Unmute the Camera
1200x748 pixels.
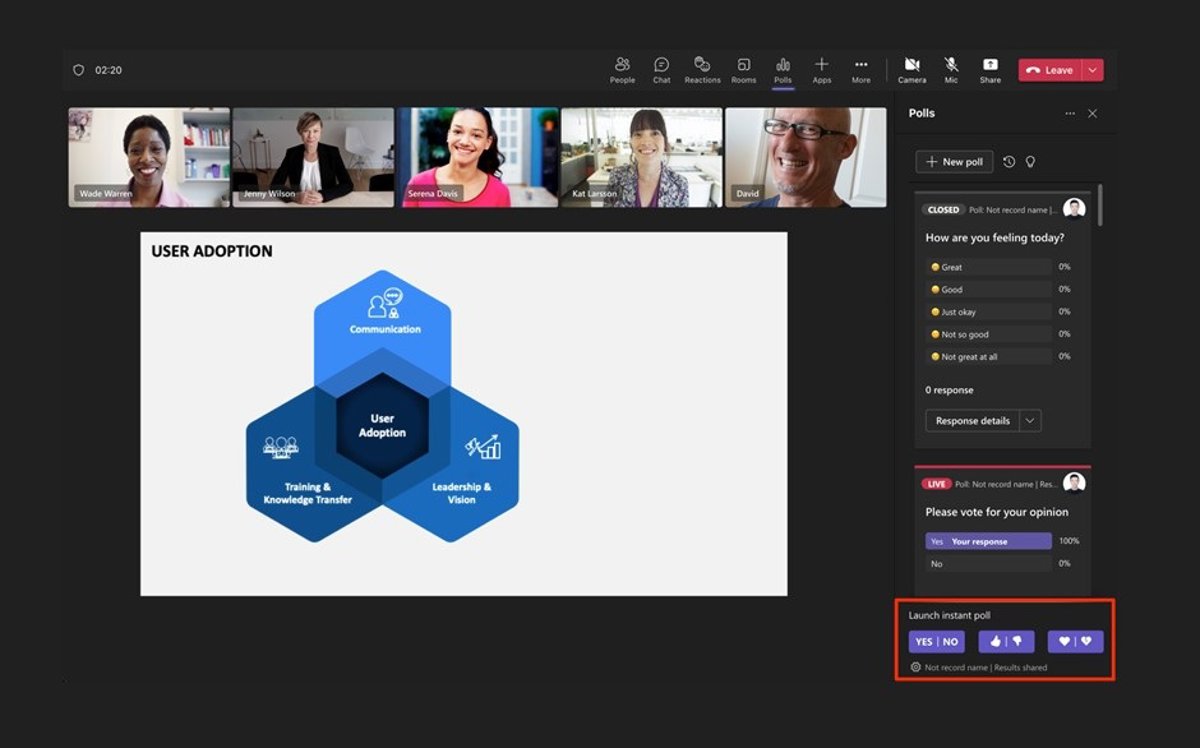pyautogui.click(x=912, y=69)
